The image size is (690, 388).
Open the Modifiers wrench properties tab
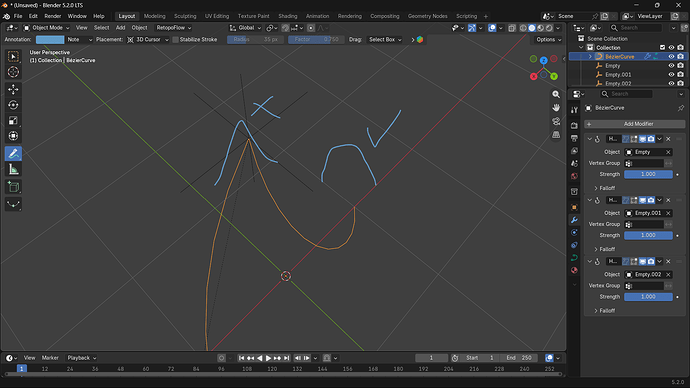pyautogui.click(x=574, y=220)
